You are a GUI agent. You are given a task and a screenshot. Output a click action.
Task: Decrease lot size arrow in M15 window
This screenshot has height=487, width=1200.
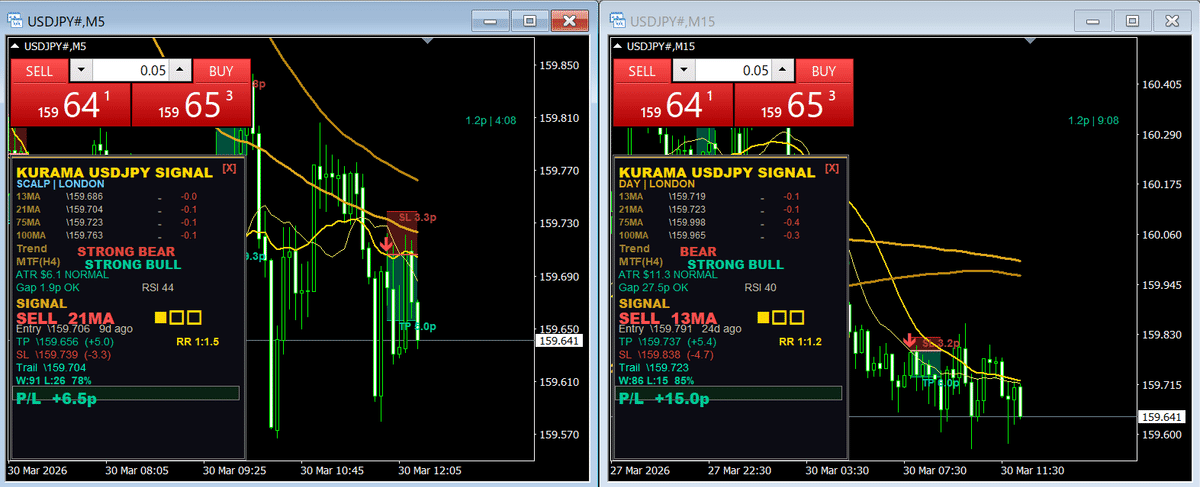(x=683, y=71)
